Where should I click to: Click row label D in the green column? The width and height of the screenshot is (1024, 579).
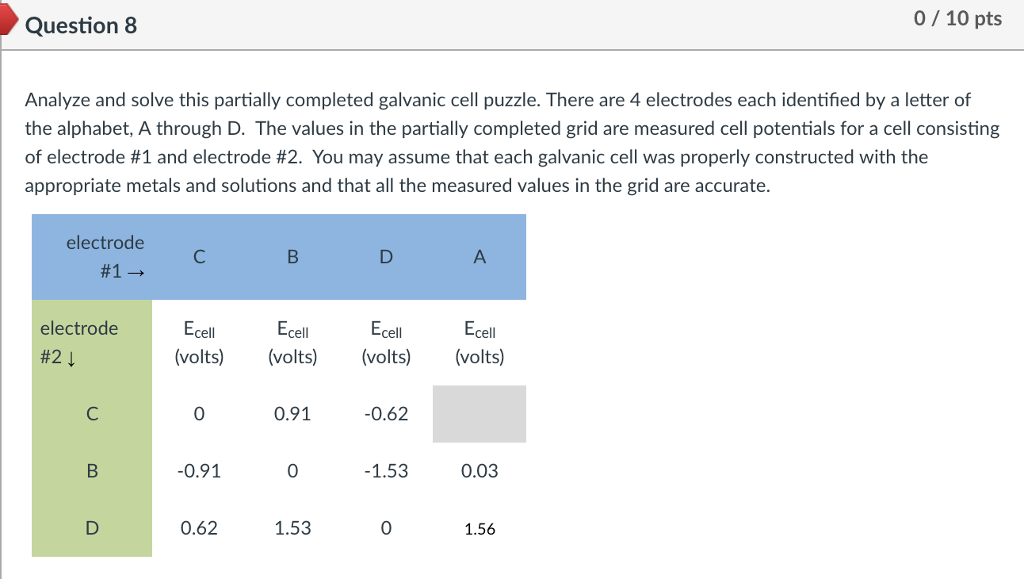click(91, 528)
